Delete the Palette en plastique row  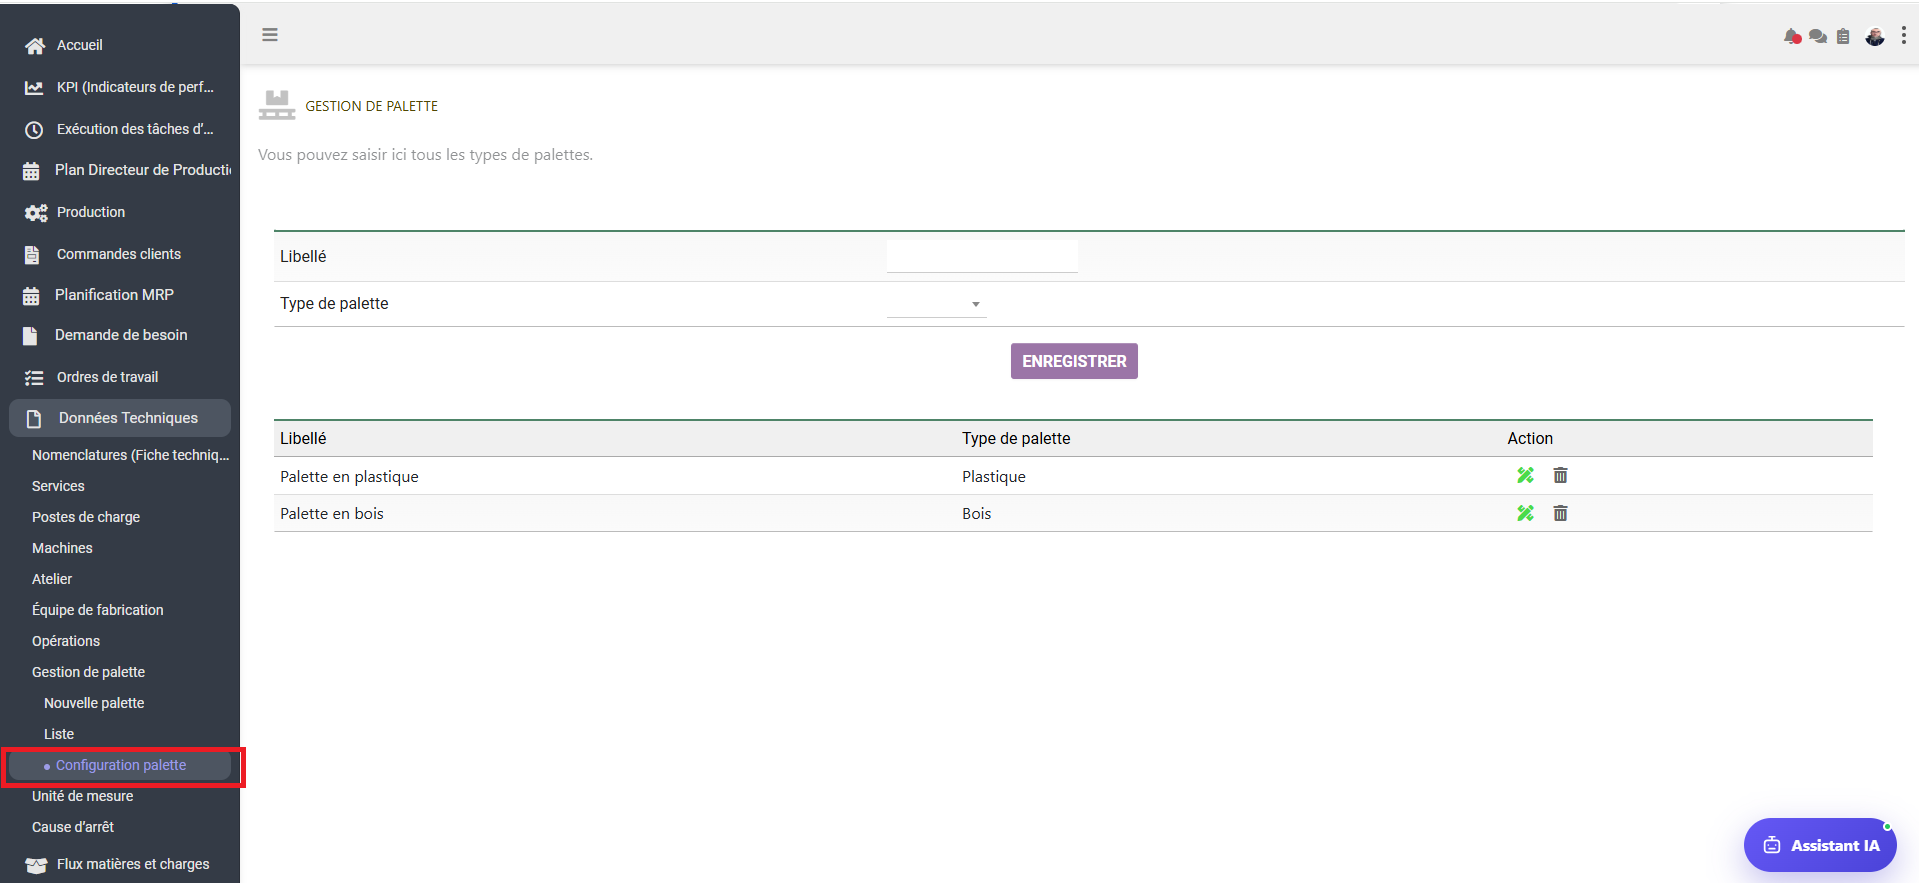[1560, 476]
